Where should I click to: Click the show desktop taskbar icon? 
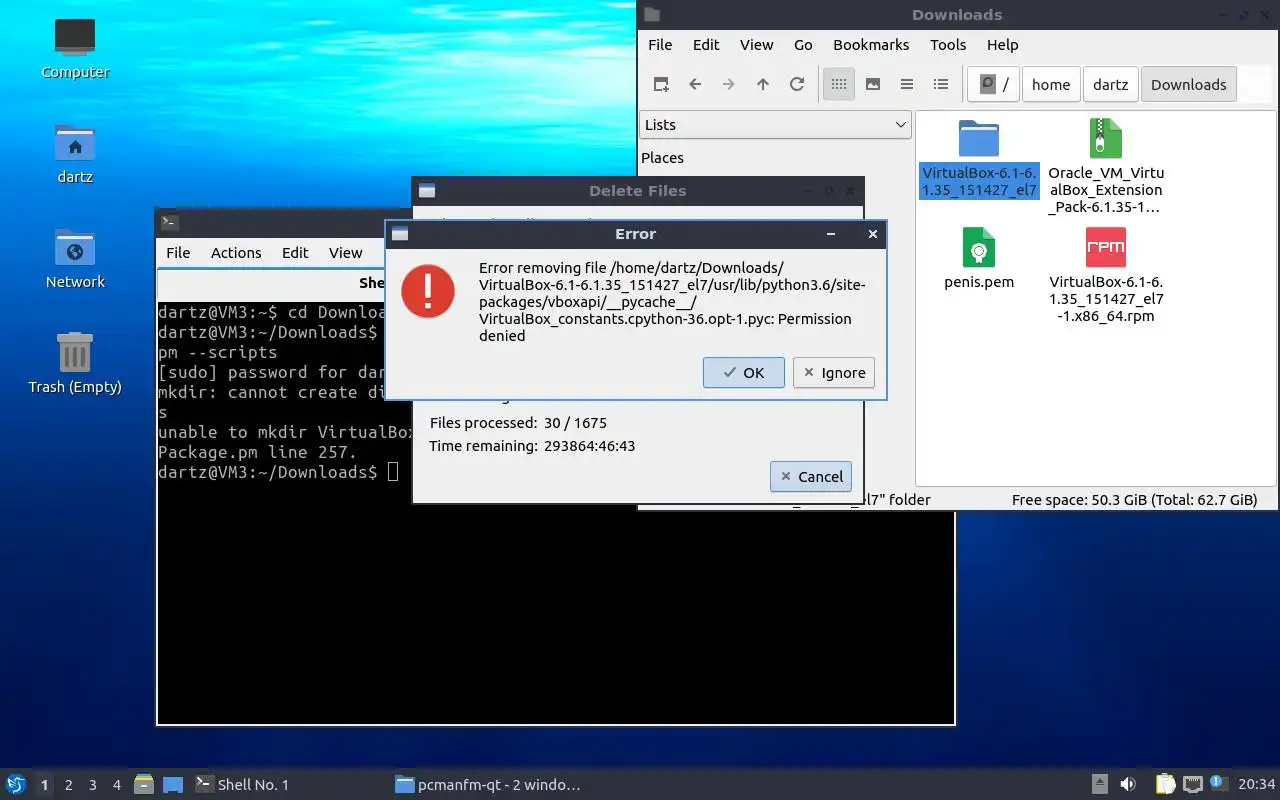tap(172, 784)
